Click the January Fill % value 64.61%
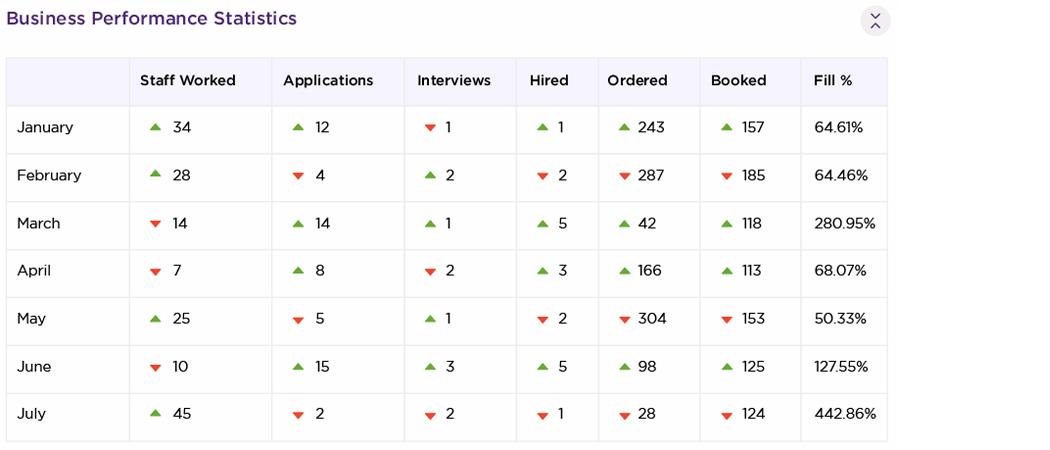The width and height of the screenshot is (1050, 450). (x=838, y=127)
